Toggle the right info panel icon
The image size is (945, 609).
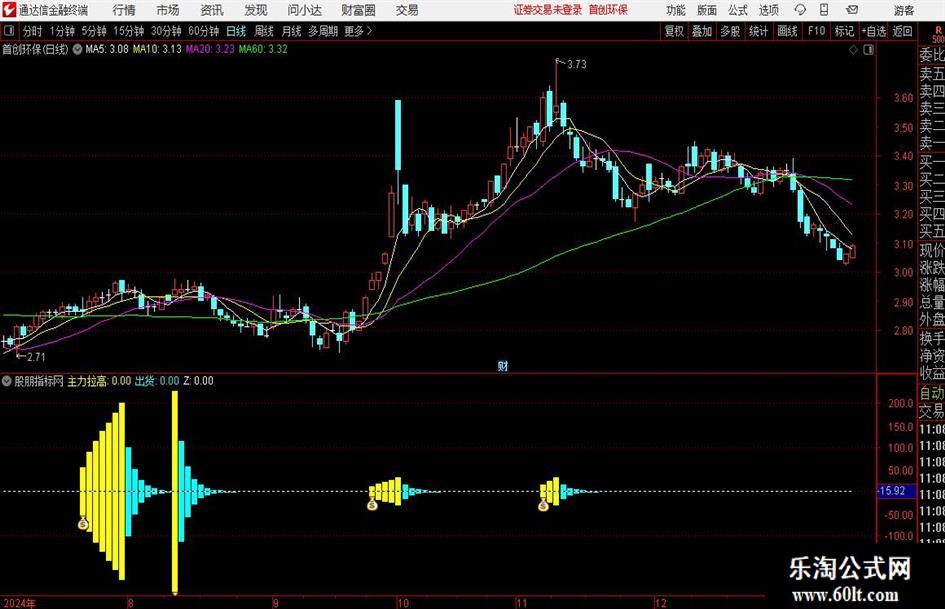(868, 50)
